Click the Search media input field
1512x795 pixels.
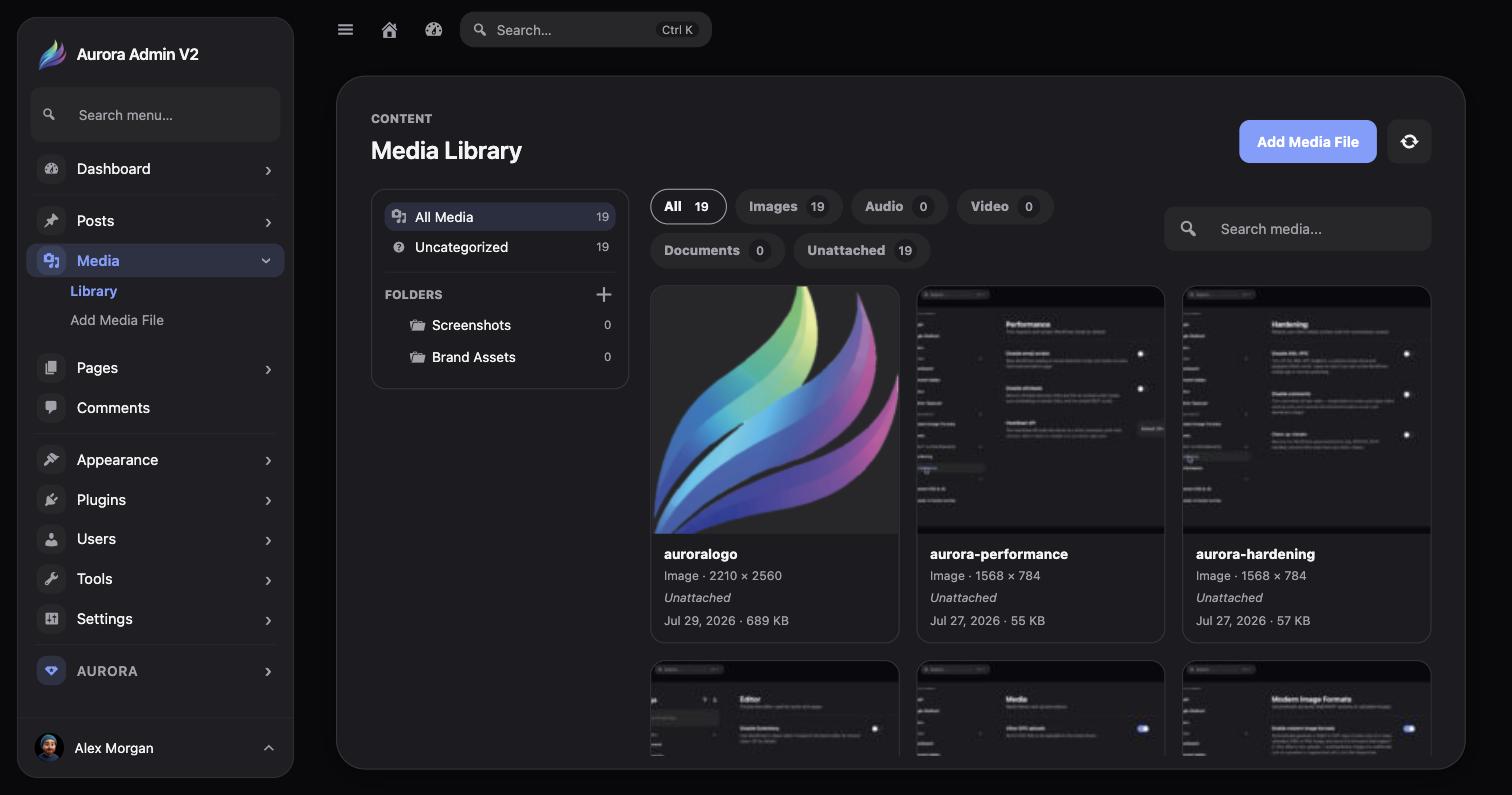pyautogui.click(x=1298, y=229)
